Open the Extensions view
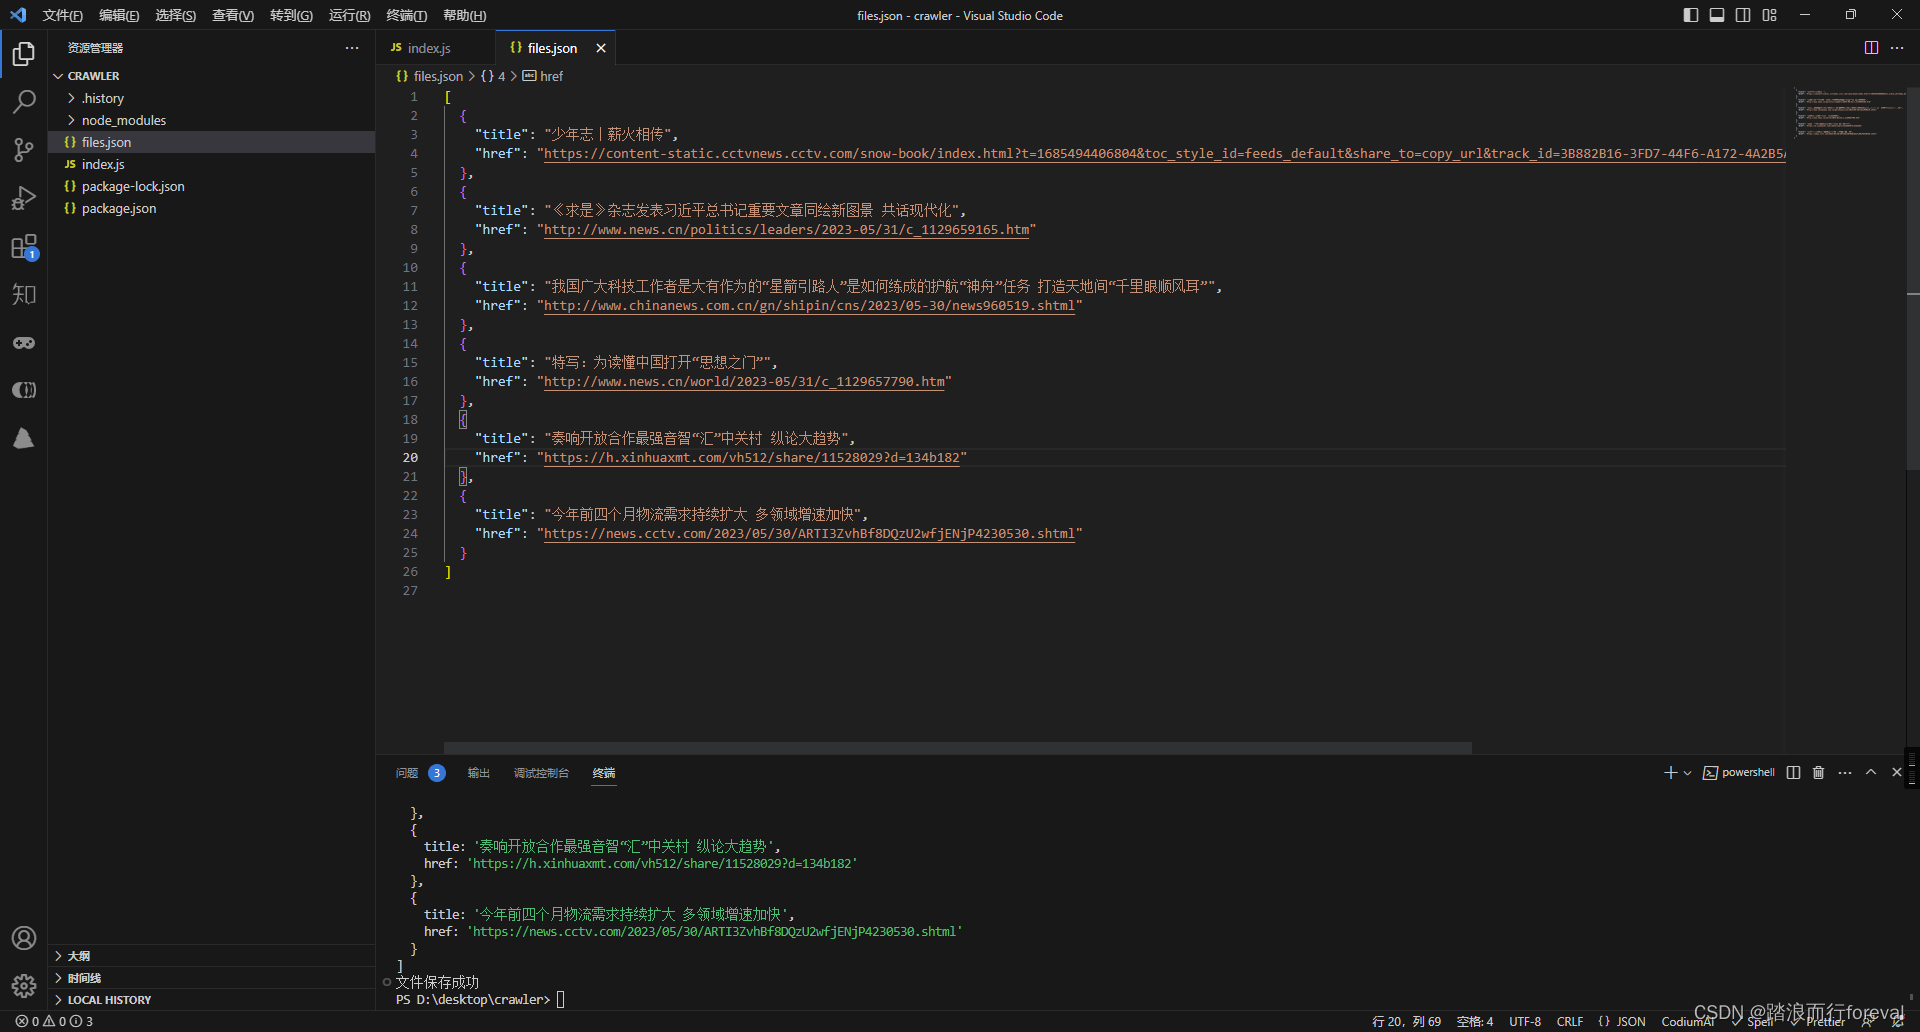 (x=24, y=246)
